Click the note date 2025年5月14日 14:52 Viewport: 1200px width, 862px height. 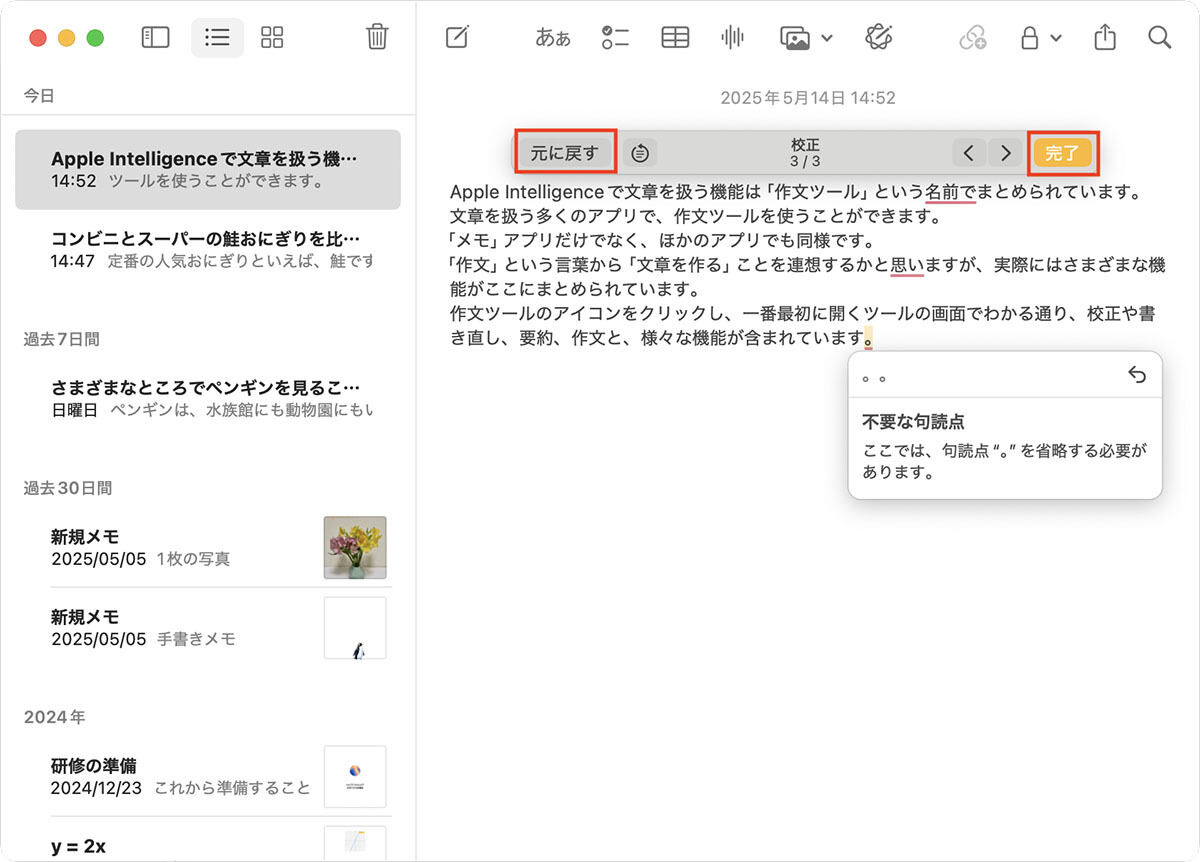click(808, 98)
